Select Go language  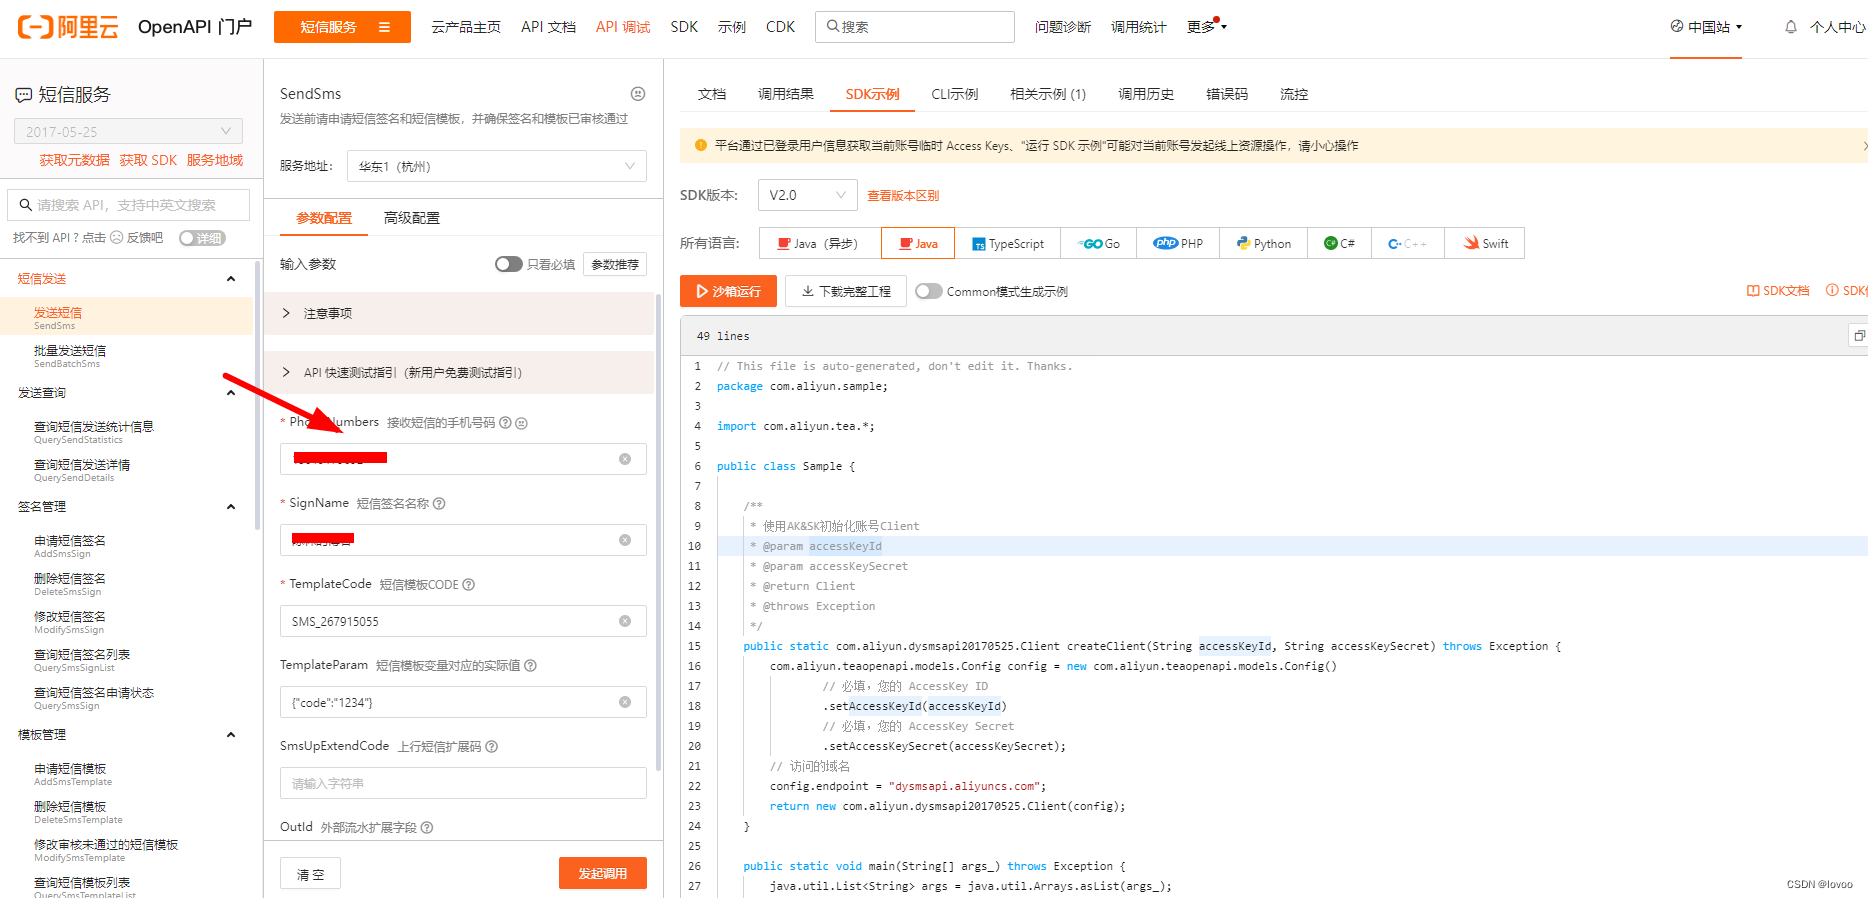[x=1098, y=243]
